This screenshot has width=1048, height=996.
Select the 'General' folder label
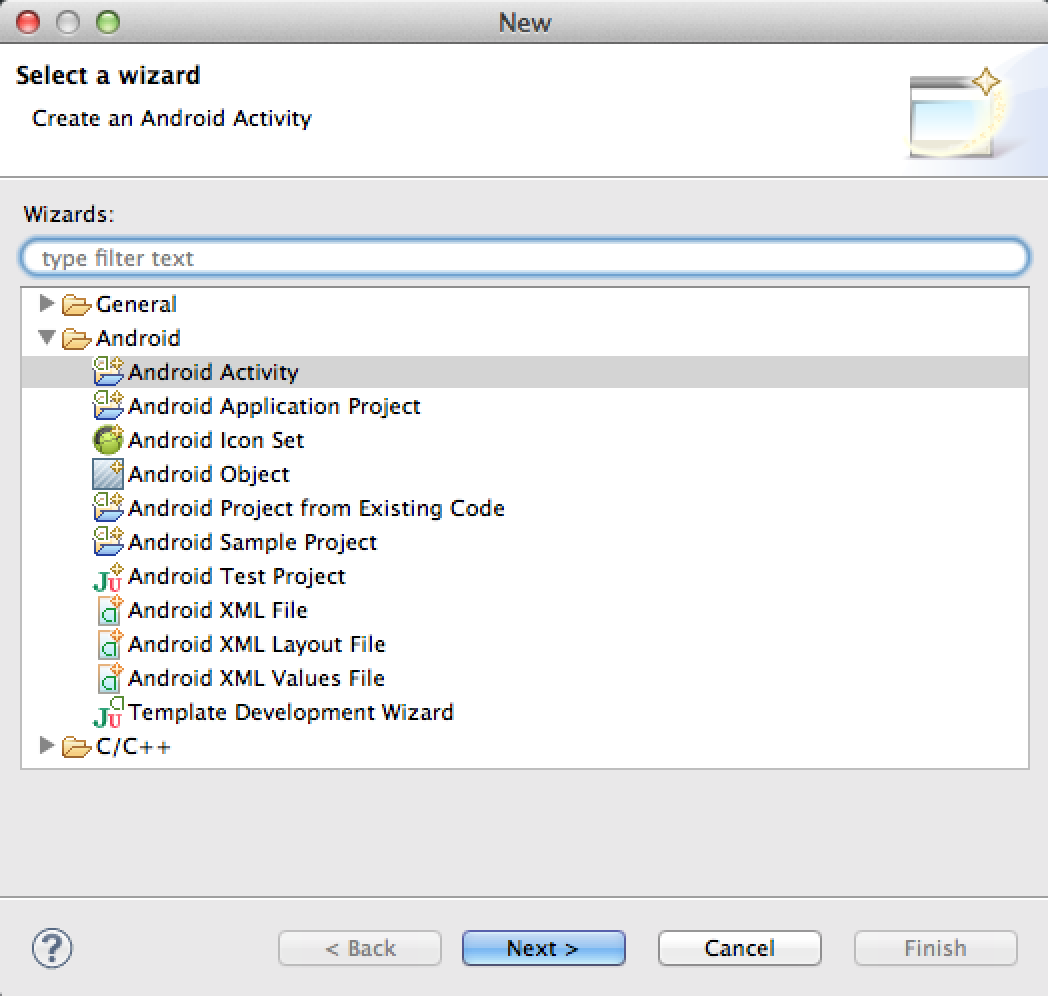click(136, 305)
